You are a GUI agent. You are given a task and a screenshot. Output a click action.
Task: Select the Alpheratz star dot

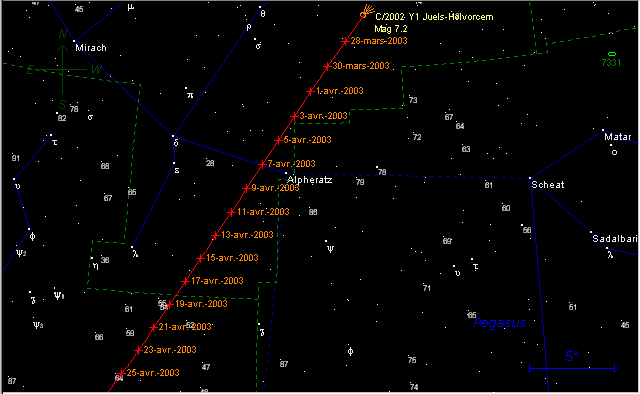coord(286,173)
